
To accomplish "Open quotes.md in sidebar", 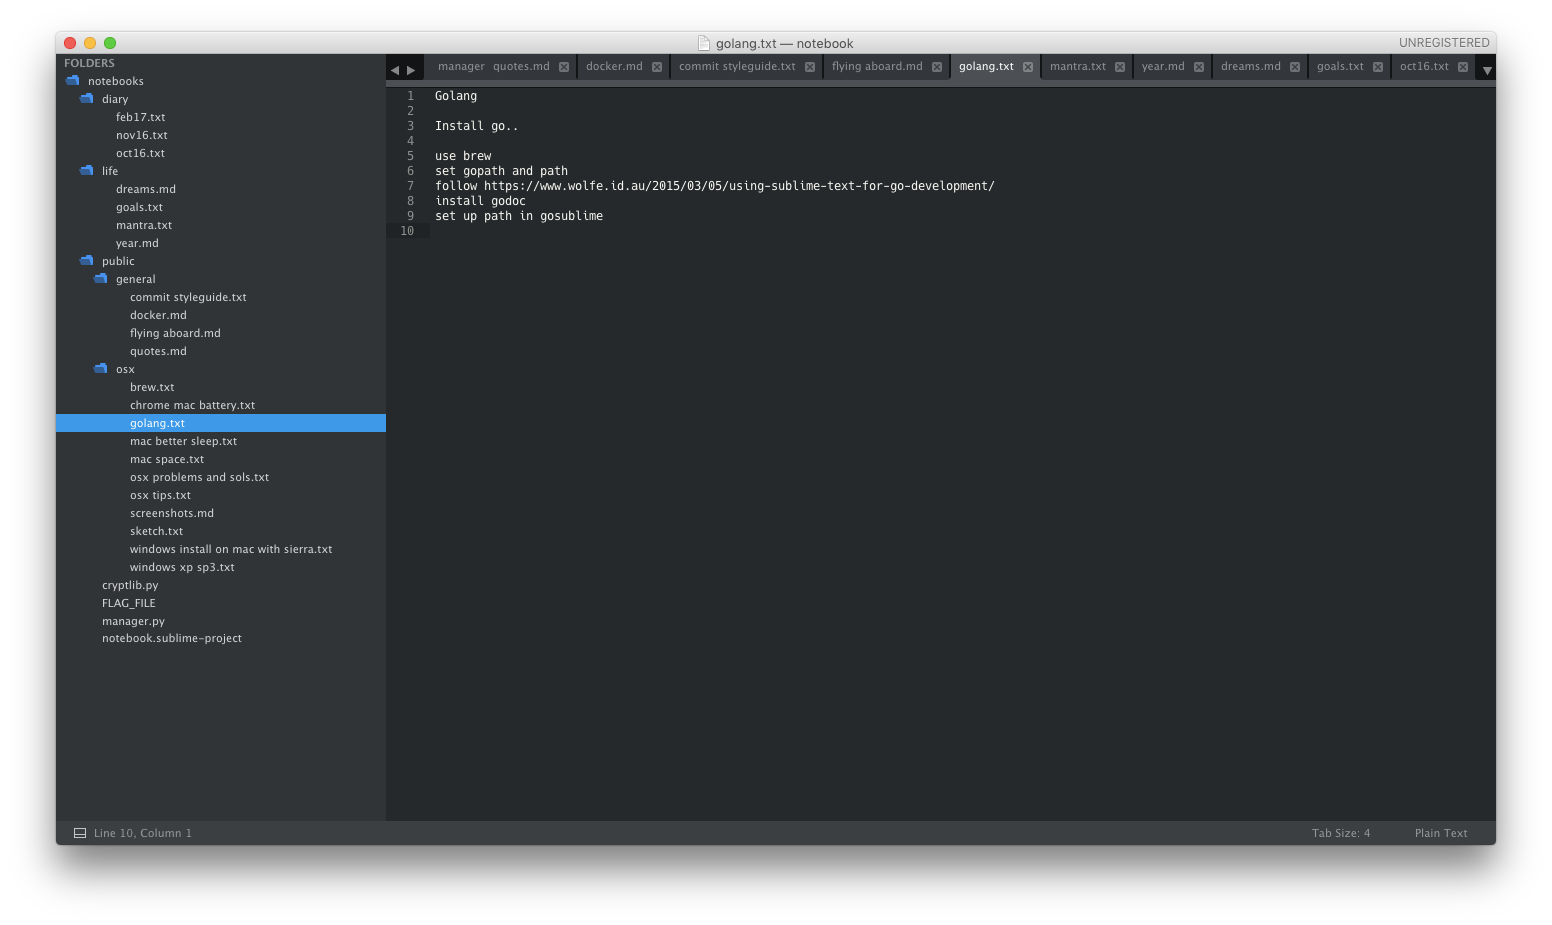I will pyautogui.click(x=158, y=351).
